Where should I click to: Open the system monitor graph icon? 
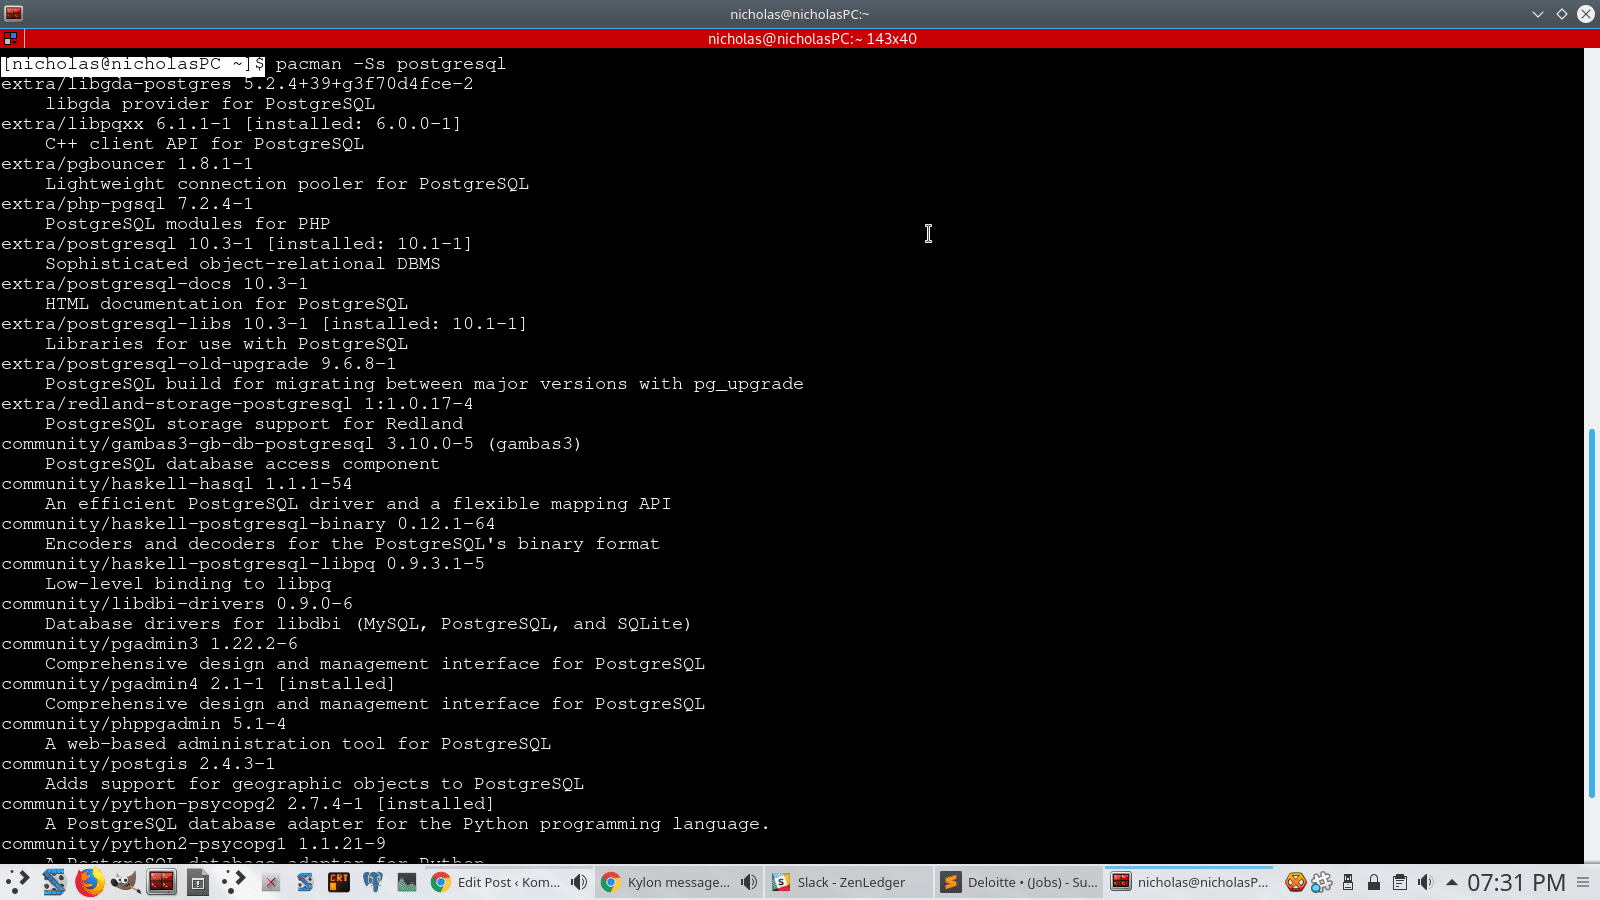pyautogui.click(x=407, y=882)
